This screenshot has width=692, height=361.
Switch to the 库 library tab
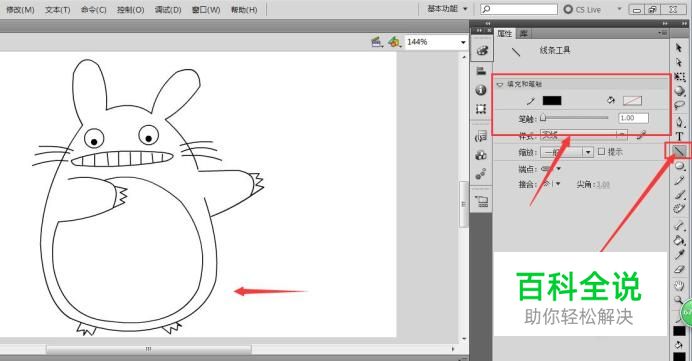523,34
